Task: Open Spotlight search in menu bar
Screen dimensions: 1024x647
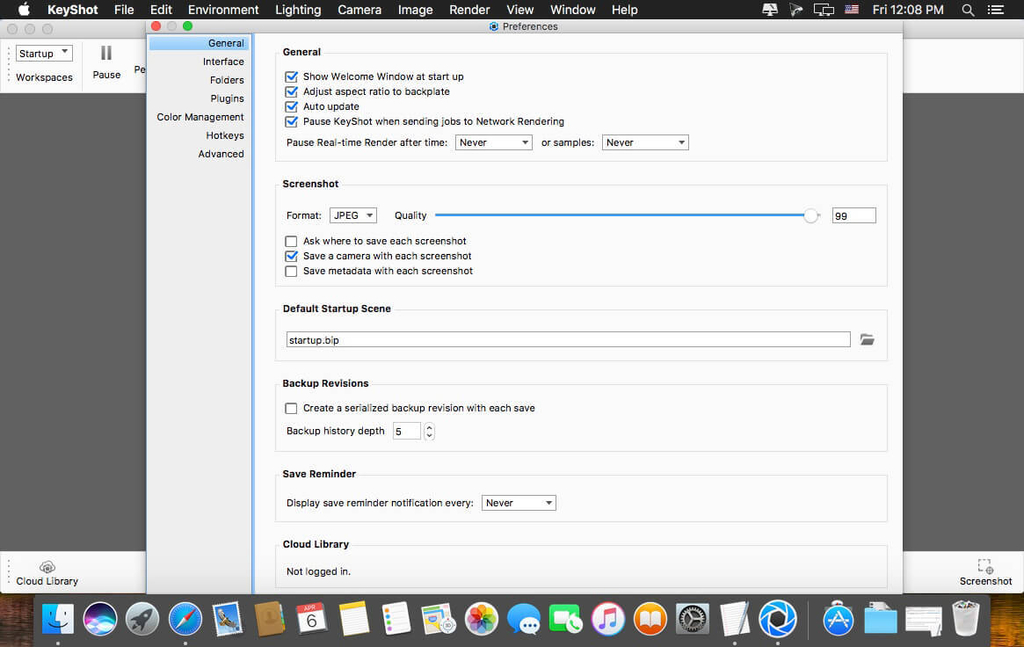Action: (x=968, y=10)
